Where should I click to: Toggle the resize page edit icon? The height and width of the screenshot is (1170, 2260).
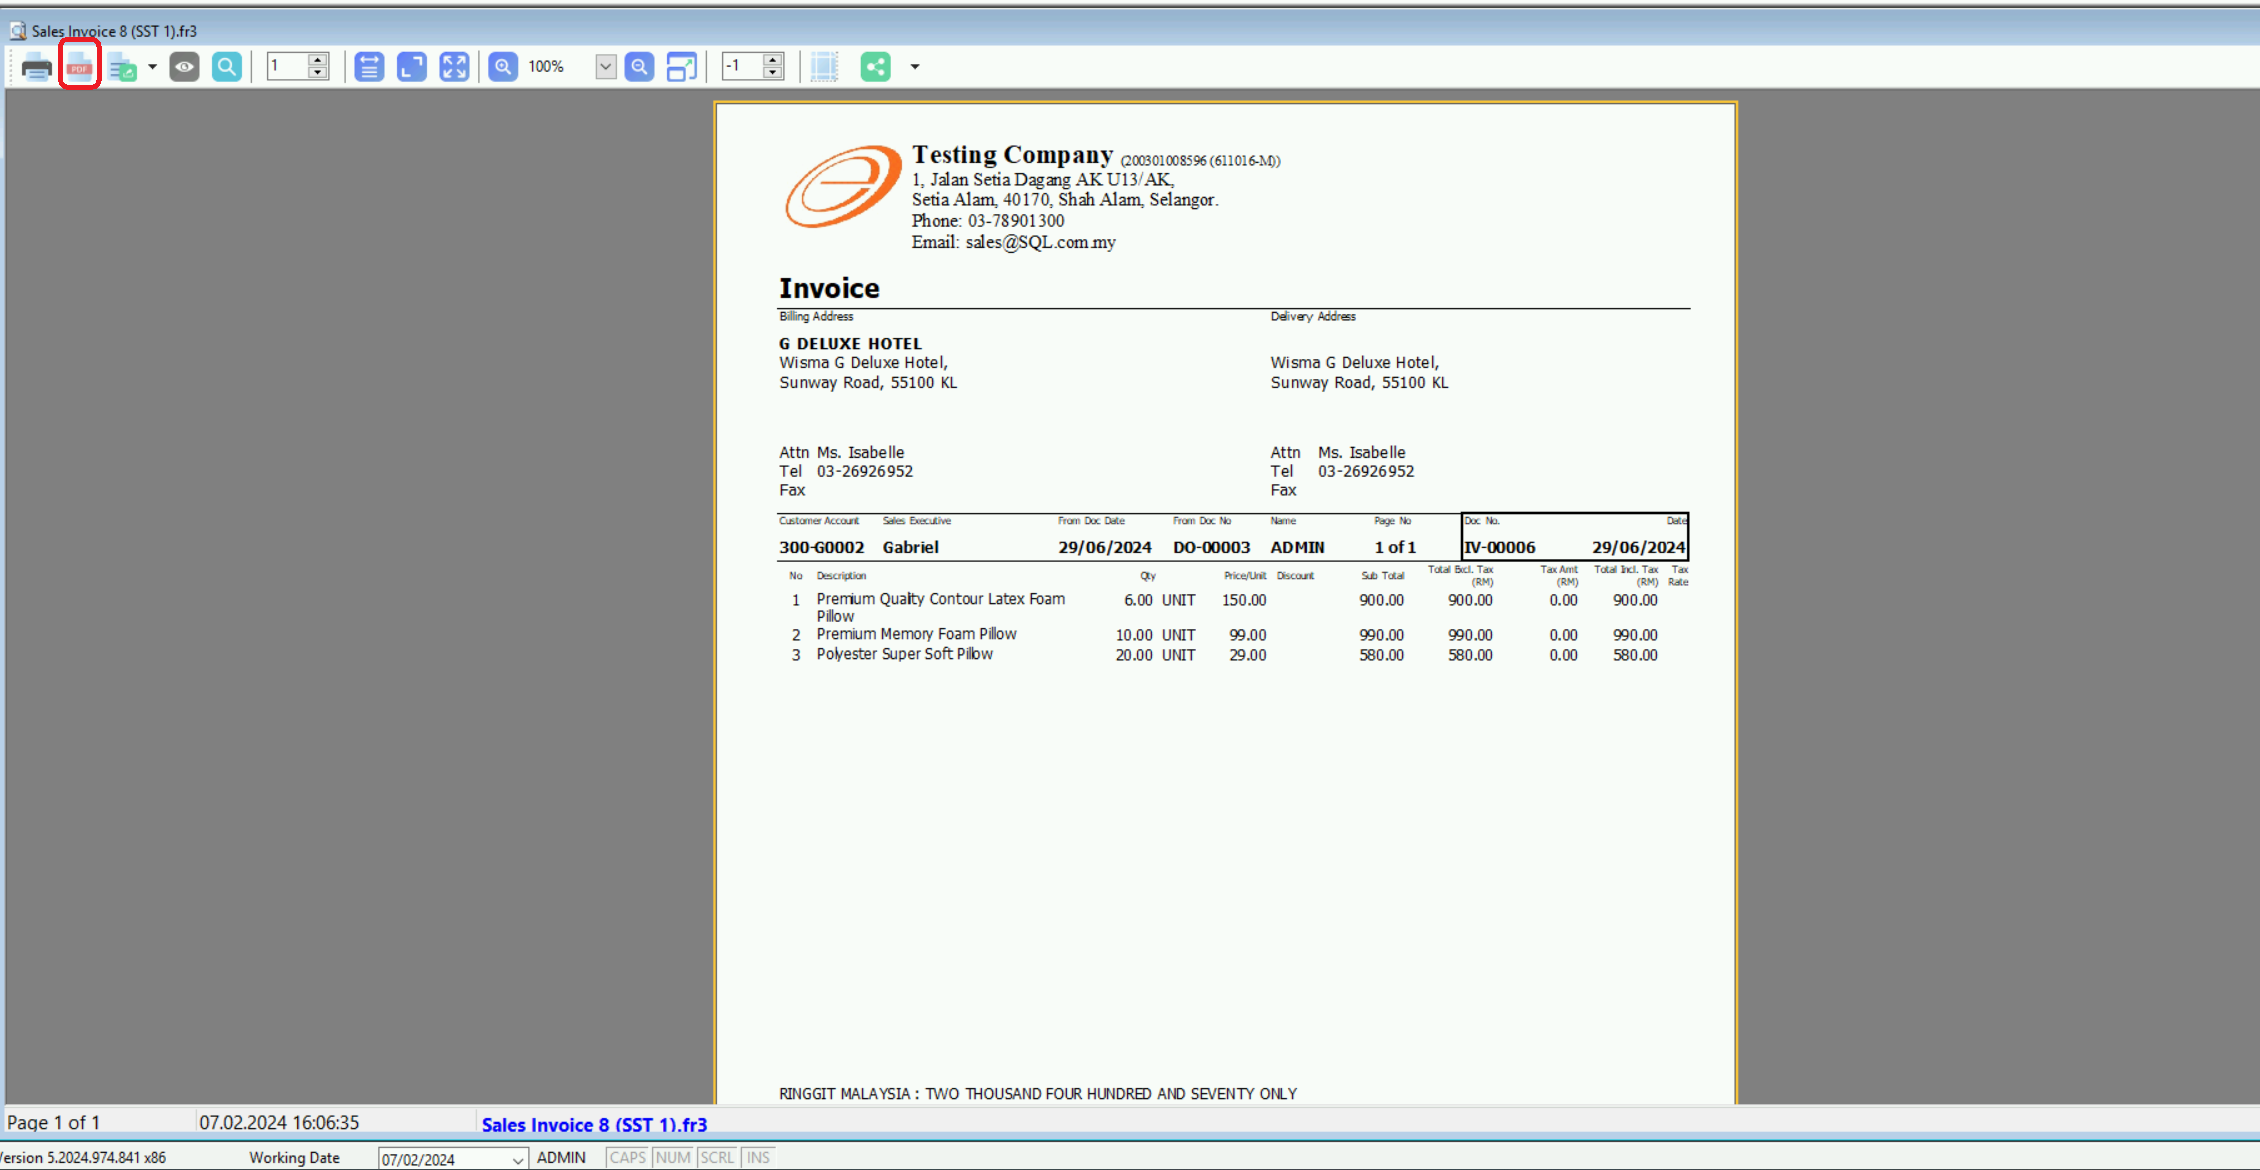pos(682,66)
